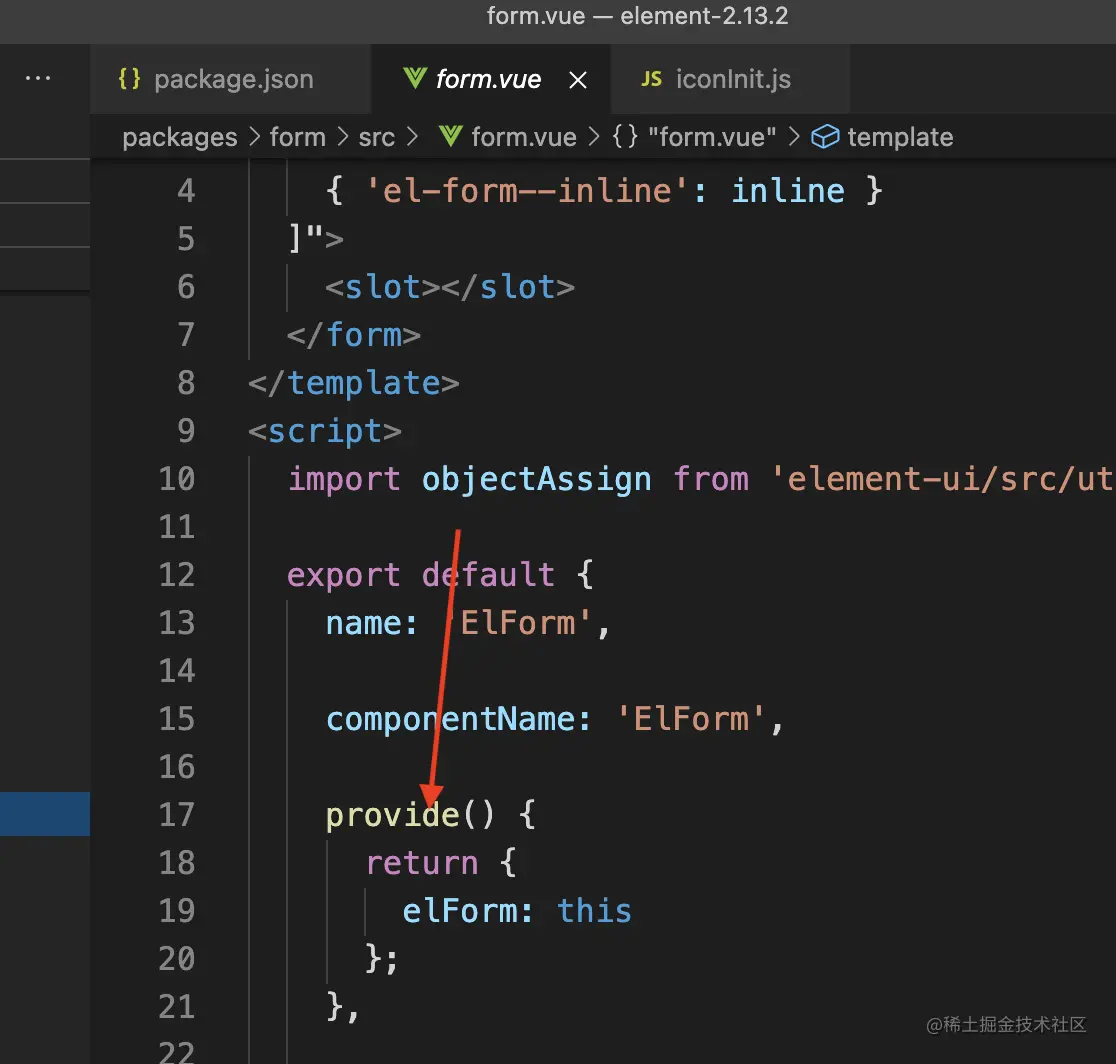Click the 'provide' method name
Screen dimensions: 1116x1064
coord(392,814)
